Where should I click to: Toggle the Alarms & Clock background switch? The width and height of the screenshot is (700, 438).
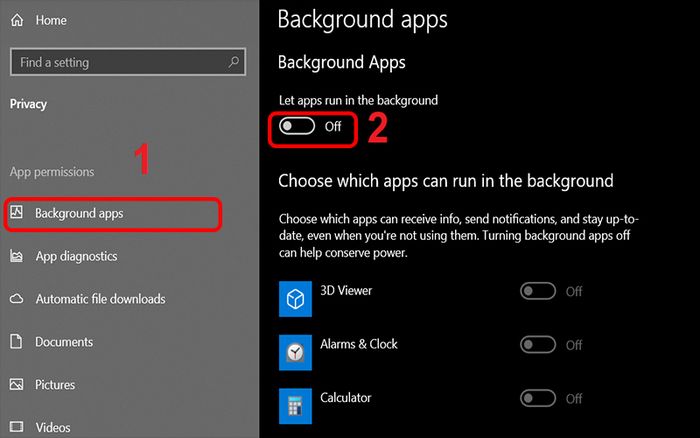pyautogui.click(x=538, y=345)
